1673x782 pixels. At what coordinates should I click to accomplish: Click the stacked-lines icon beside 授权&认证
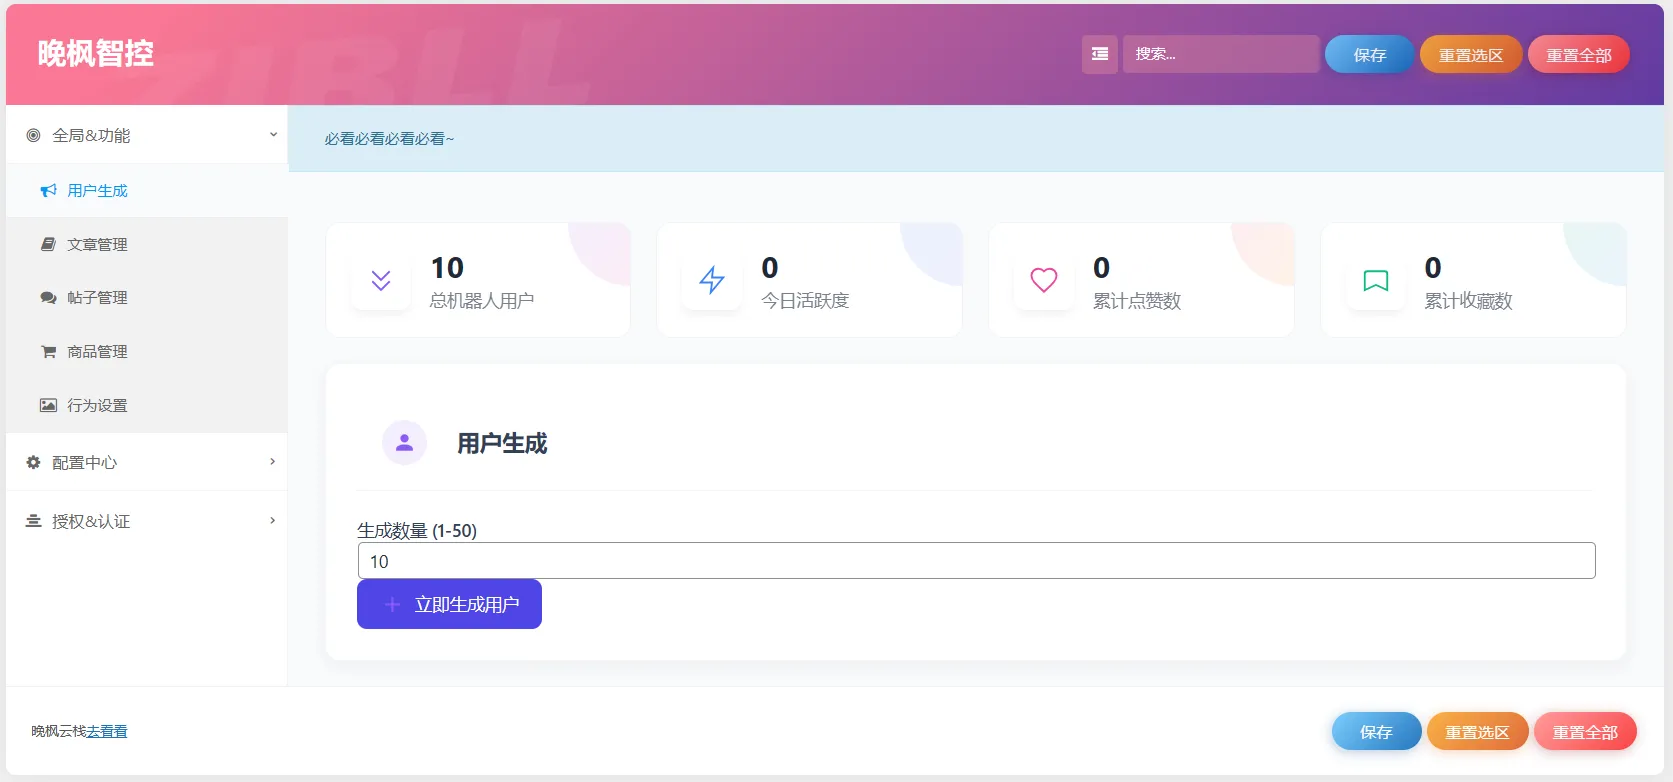pyautogui.click(x=33, y=521)
